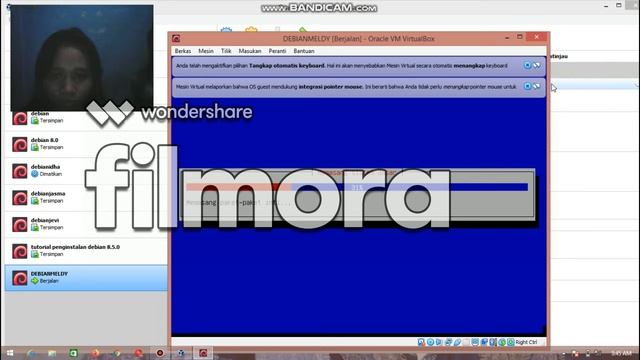The width and height of the screenshot is (640, 360).
Task: Click the Debian swirl icon of DEBIANMELDY
Action: pyautogui.click(x=20, y=278)
